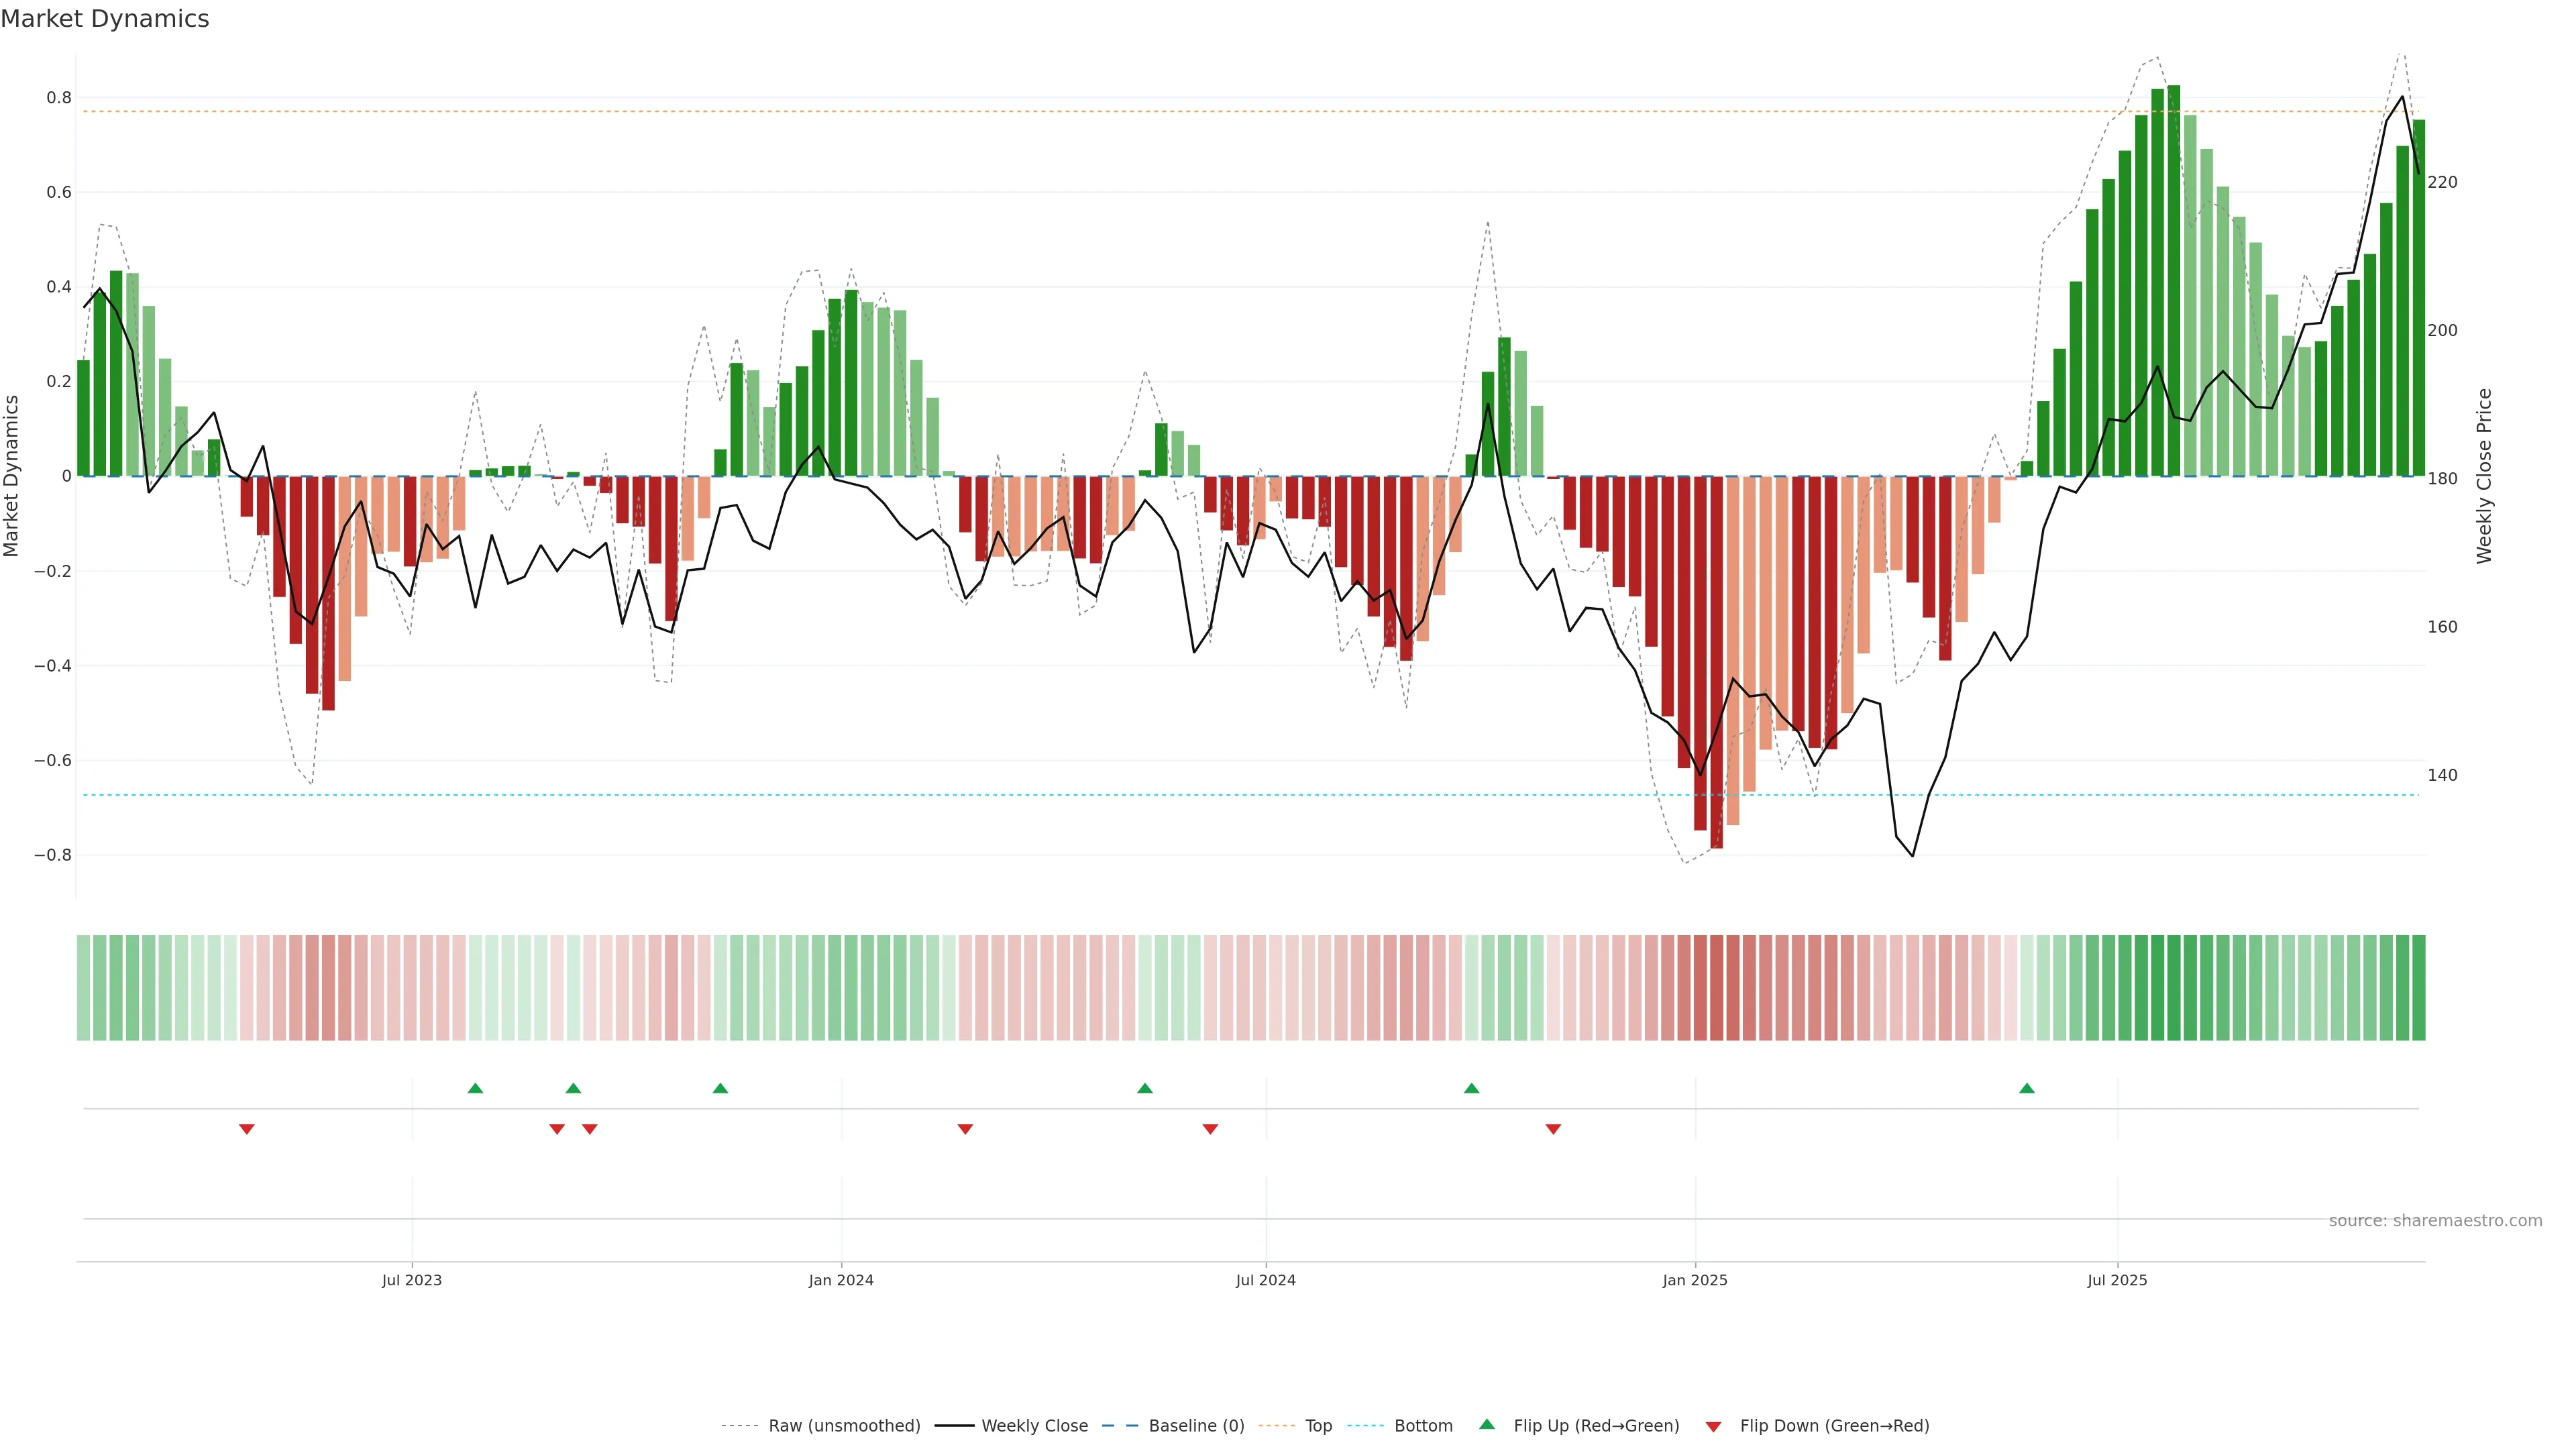Image resolution: width=2576 pixels, height=1449 pixels.
Task: Click the Jan 2025 axis label
Action: tap(1694, 1280)
